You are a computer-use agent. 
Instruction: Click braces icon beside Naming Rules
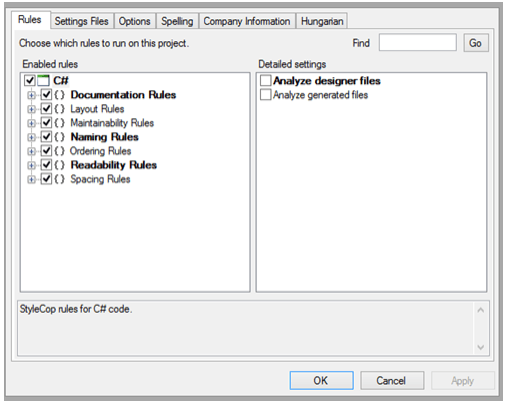pyautogui.click(x=59, y=137)
